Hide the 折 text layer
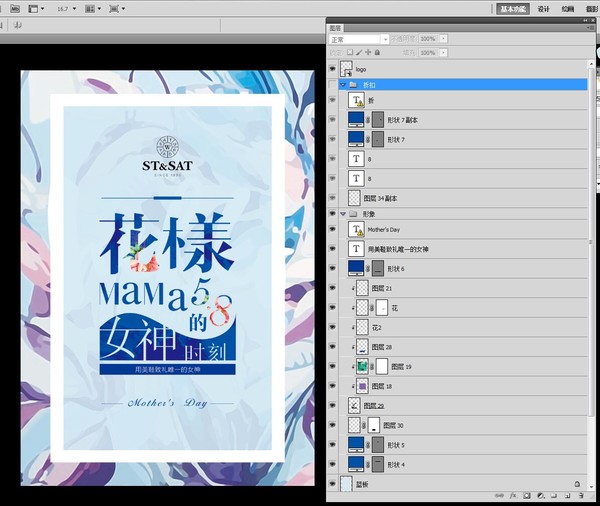The height and width of the screenshot is (506, 600). (332, 100)
